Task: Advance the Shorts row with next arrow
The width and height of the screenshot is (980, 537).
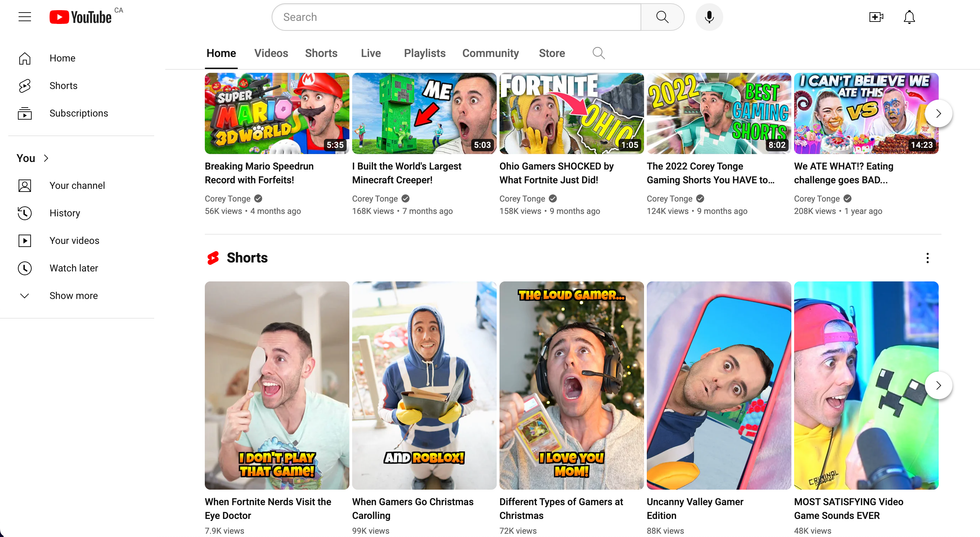Action: 938,386
